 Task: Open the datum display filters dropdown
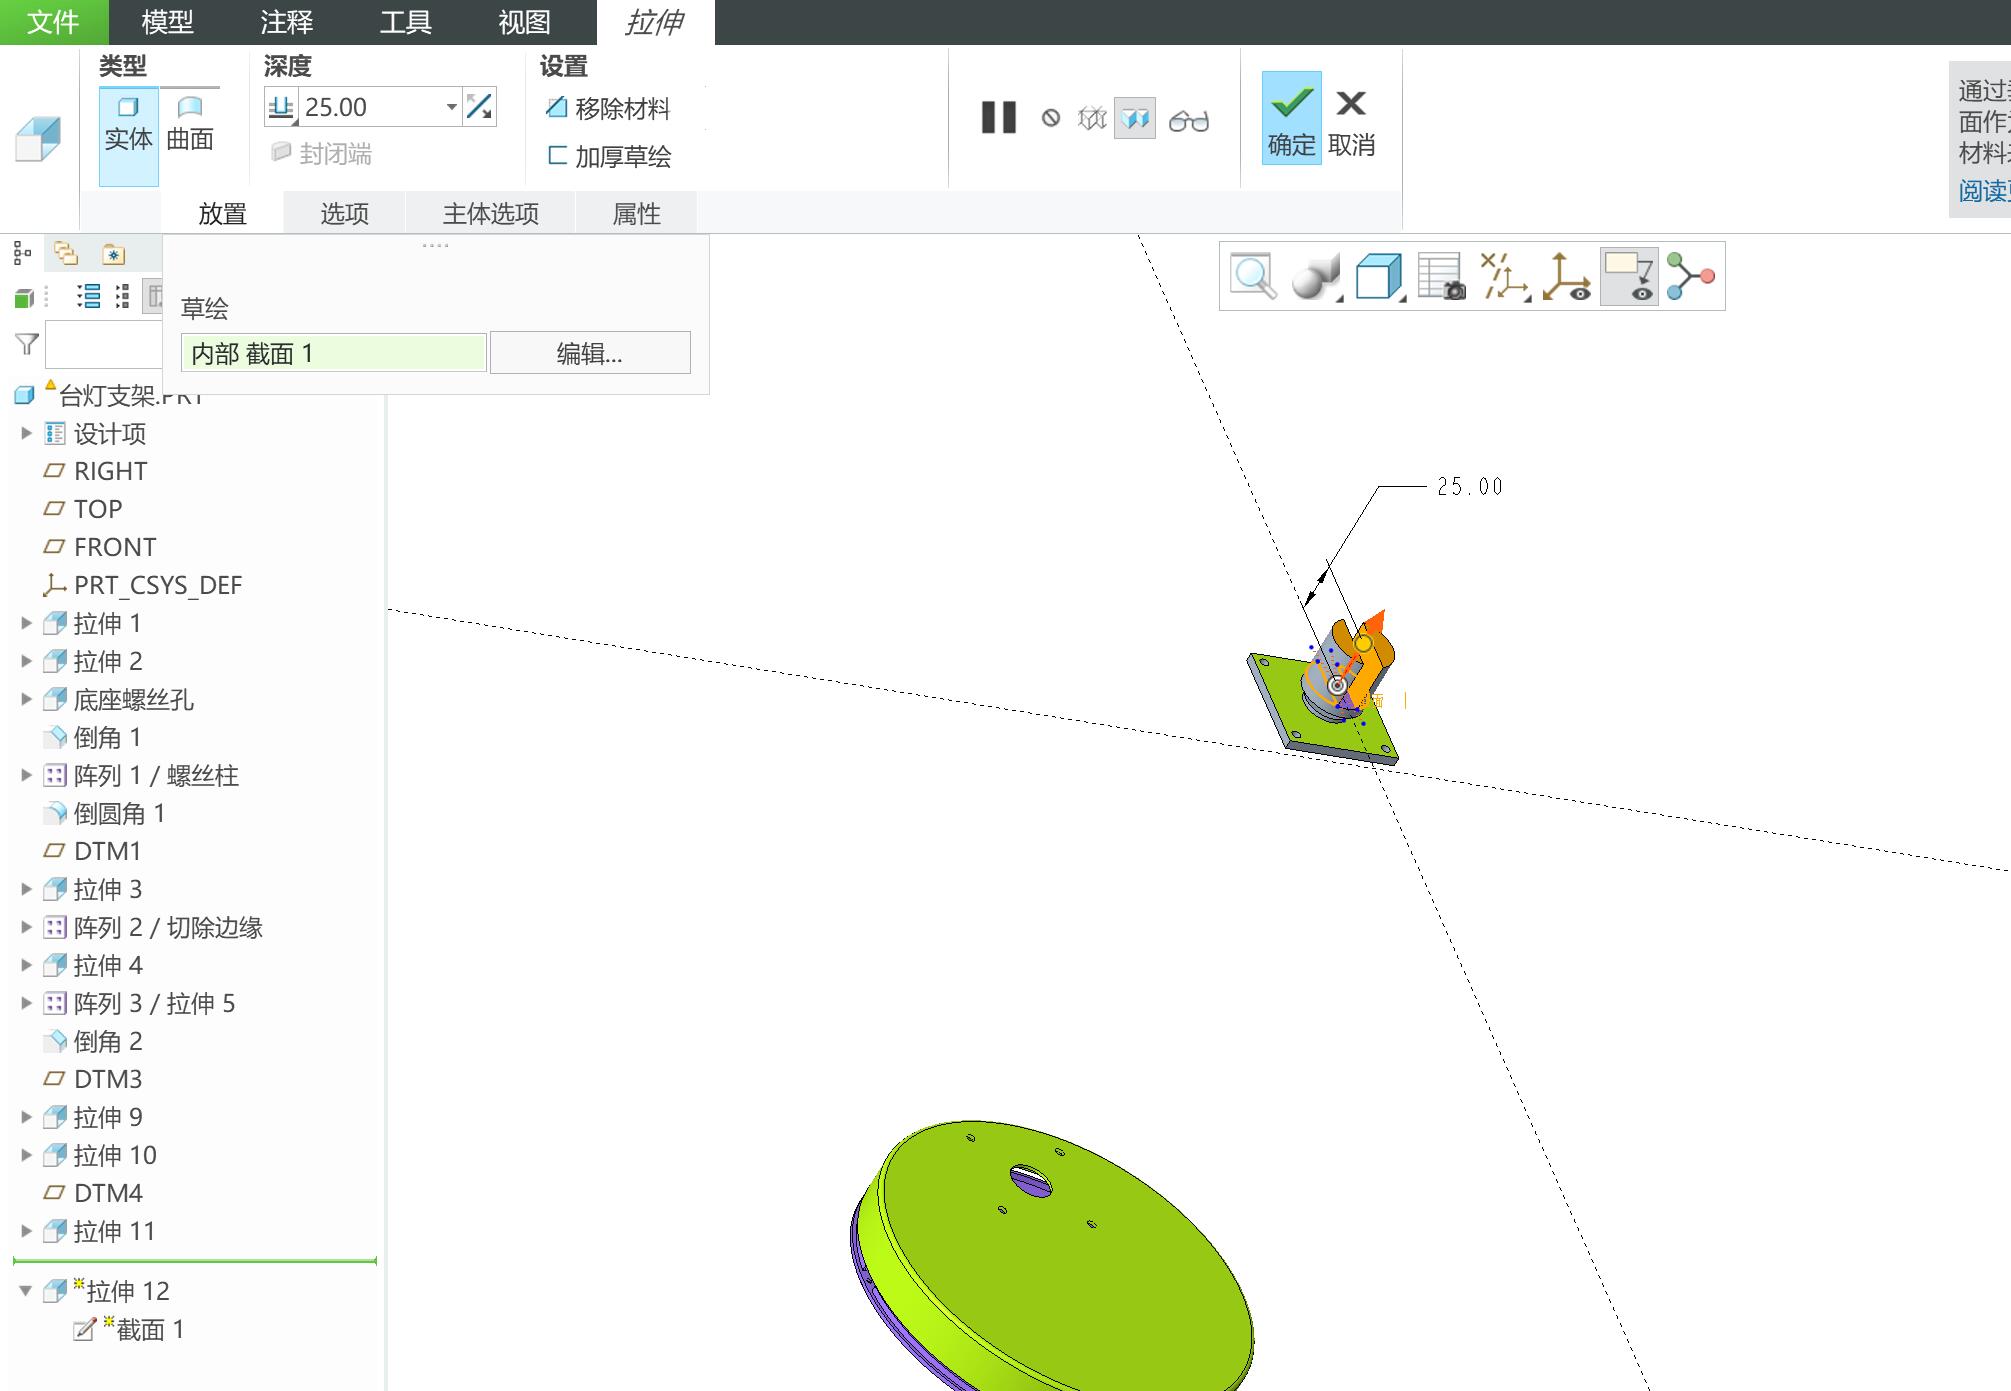pyautogui.click(x=1505, y=276)
